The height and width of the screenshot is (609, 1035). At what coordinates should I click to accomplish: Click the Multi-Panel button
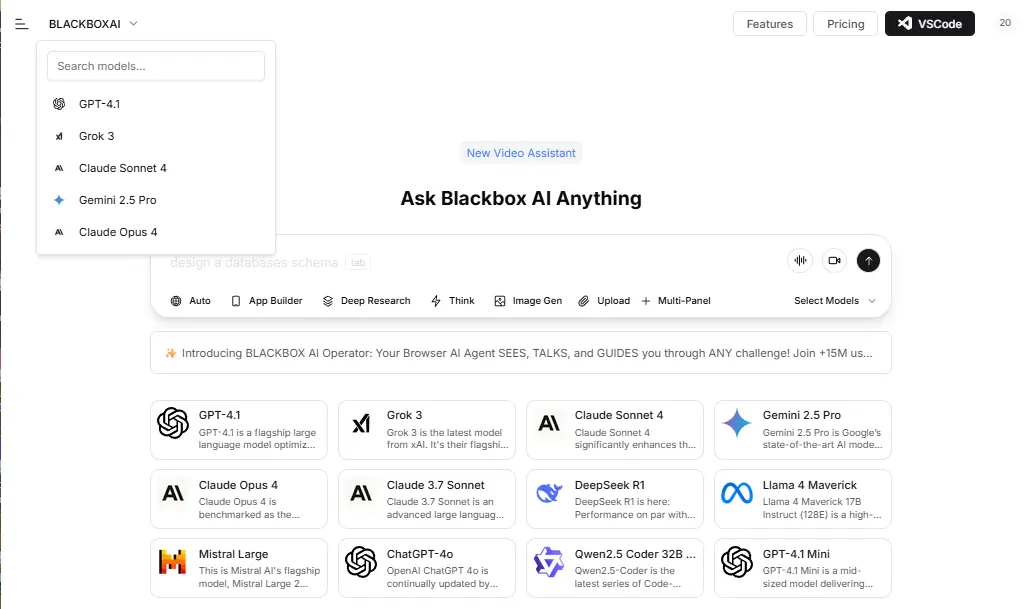pyautogui.click(x=676, y=301)
